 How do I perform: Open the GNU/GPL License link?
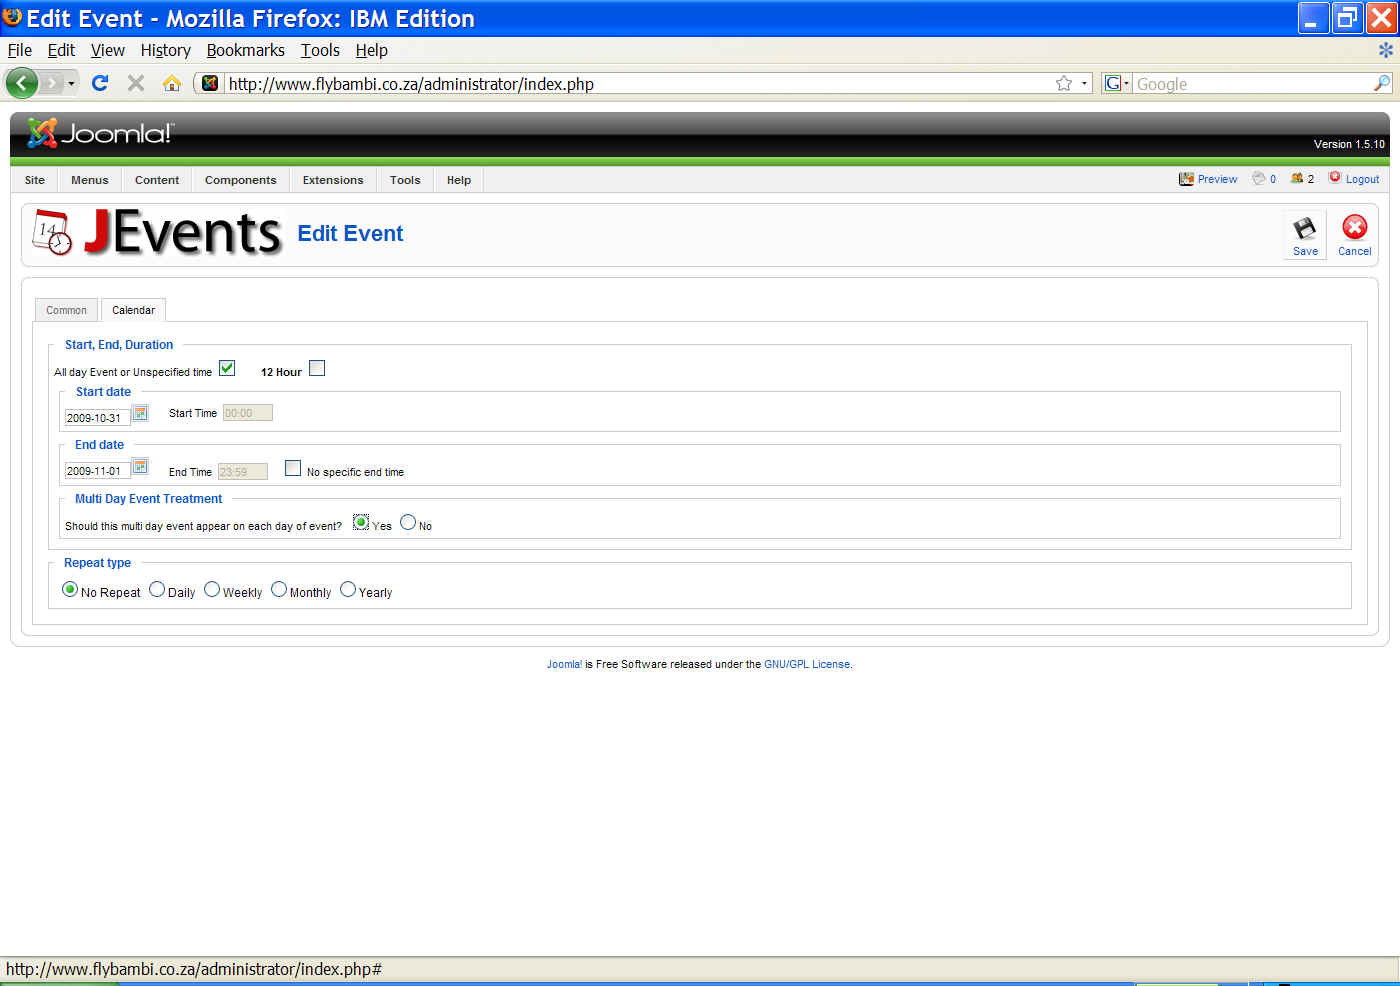807,664
